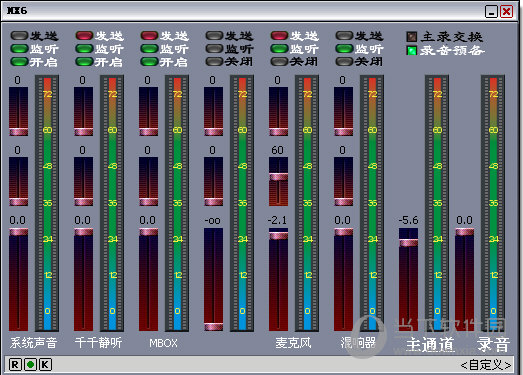Screen dimensions: 523x375
Task: Click the -oo value on unnamed channel
Action: pyautogui.click(x=212, y=221)
